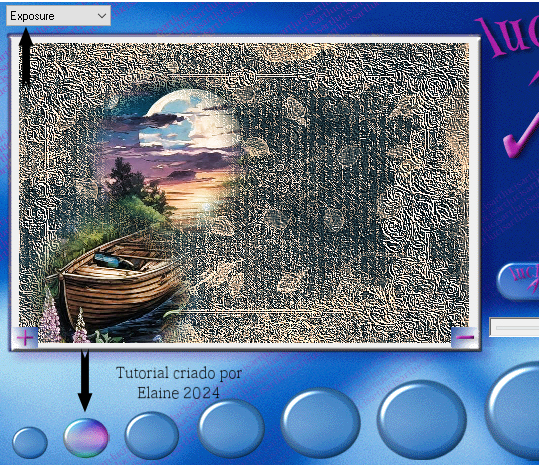This screenshot has width=539, height=465.
Task: Click the pink minus zoom button
Action: pos(465,337)
